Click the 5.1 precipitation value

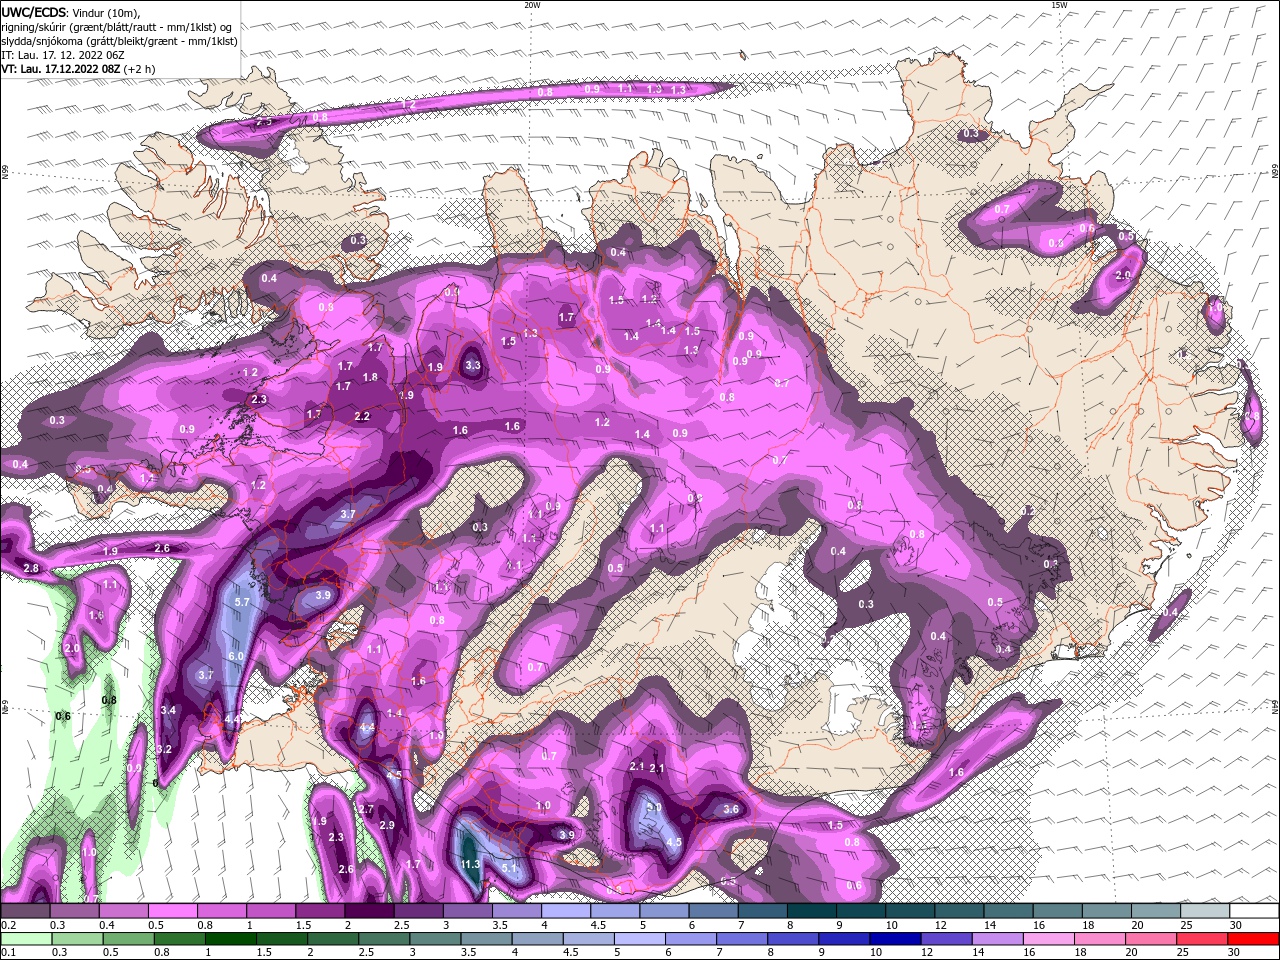point(510,868)
